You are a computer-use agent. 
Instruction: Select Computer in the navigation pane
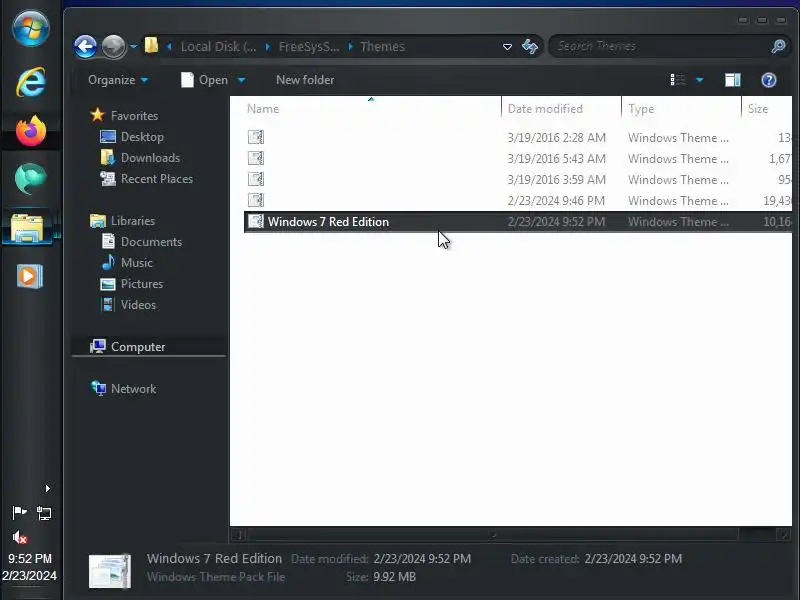(128, 346)
